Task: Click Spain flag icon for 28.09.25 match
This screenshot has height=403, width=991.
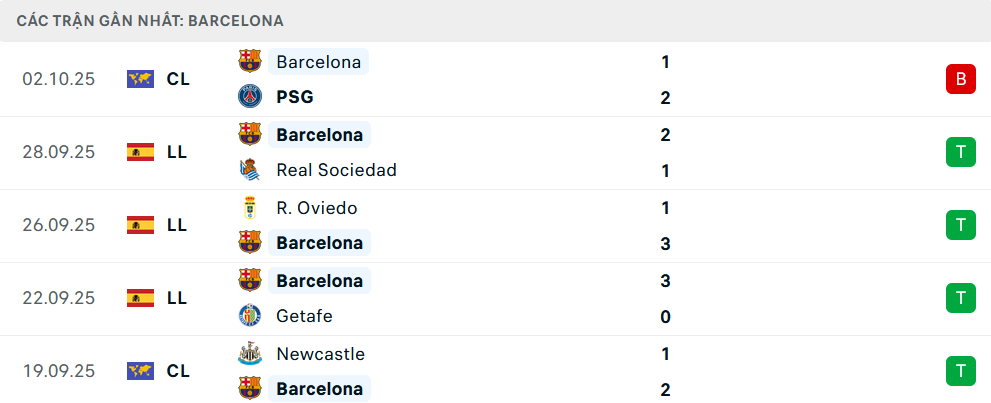Action: pyautogui.click(x=140, y=152)
